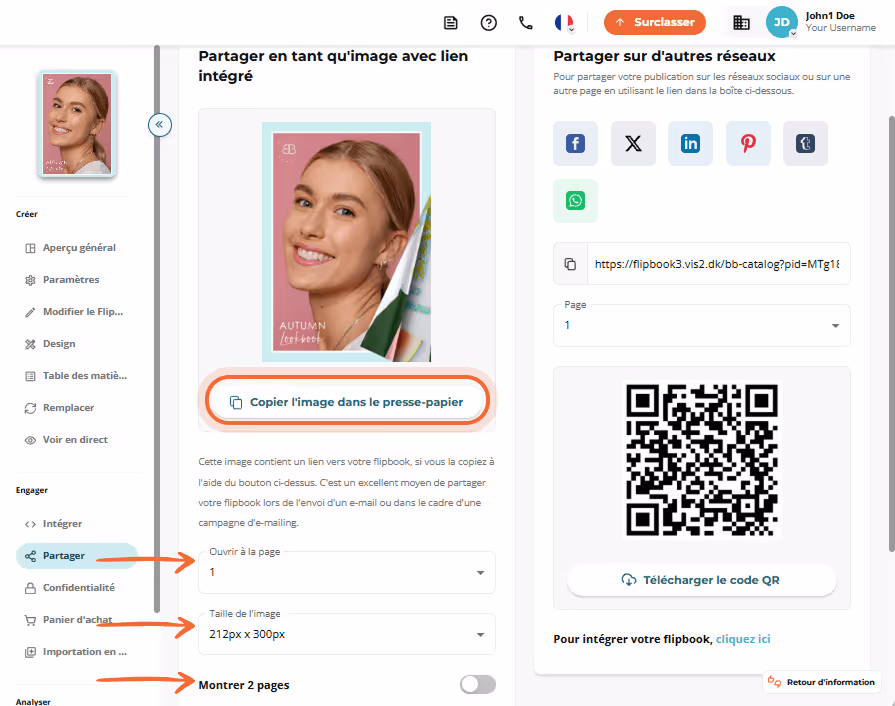Click the shopping cart icon

click(30, 620)
